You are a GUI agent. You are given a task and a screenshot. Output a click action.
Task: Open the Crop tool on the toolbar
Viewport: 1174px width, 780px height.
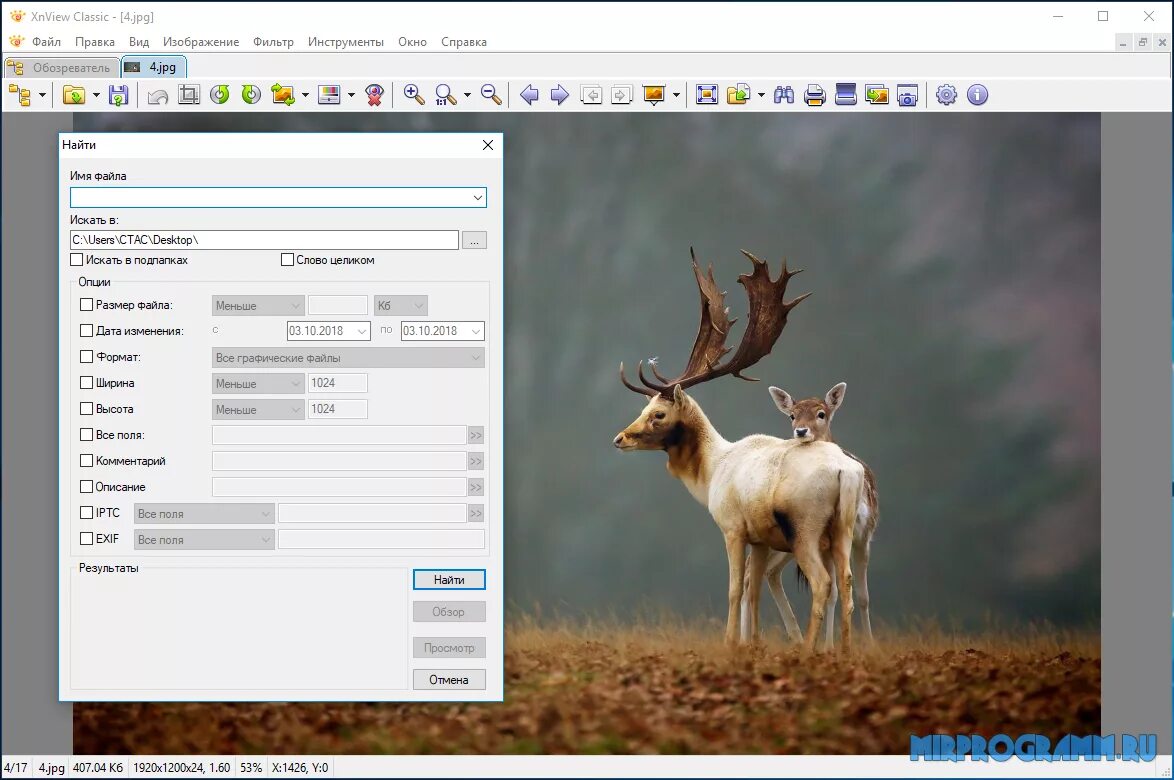click(x=189, y=95)
